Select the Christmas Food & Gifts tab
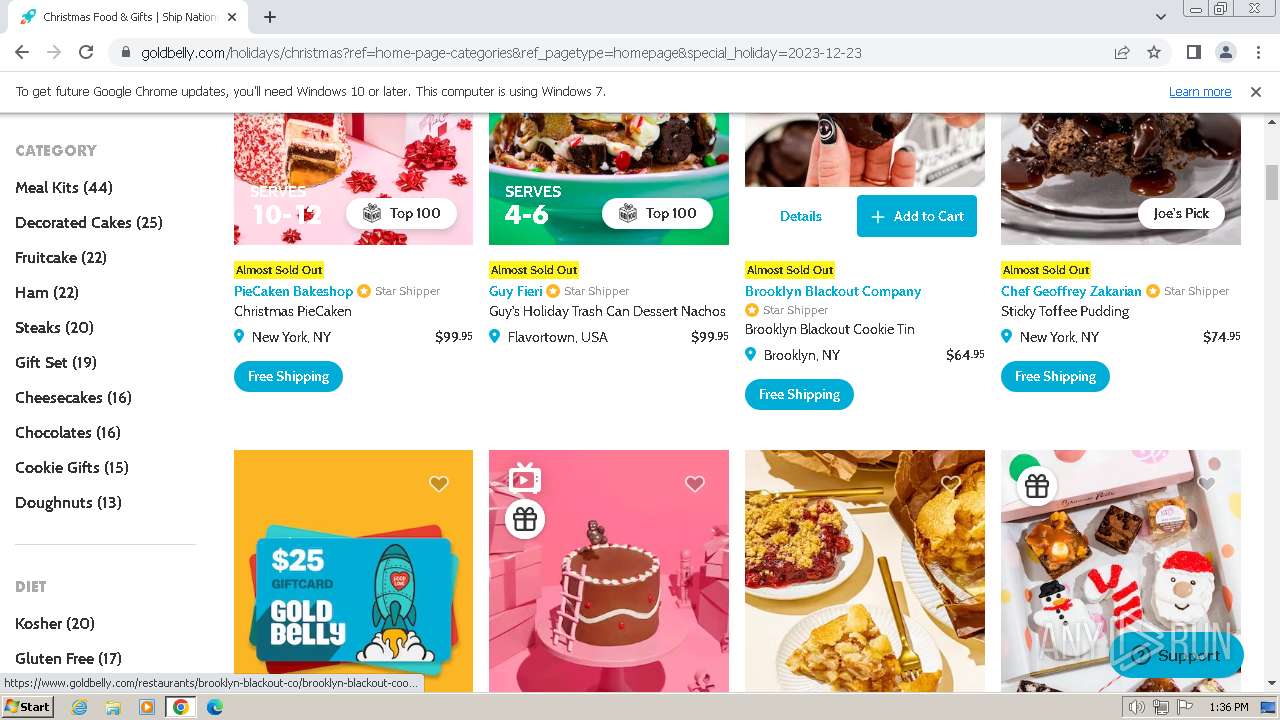This screenshot has width=1280, height=720. point(128,17)
